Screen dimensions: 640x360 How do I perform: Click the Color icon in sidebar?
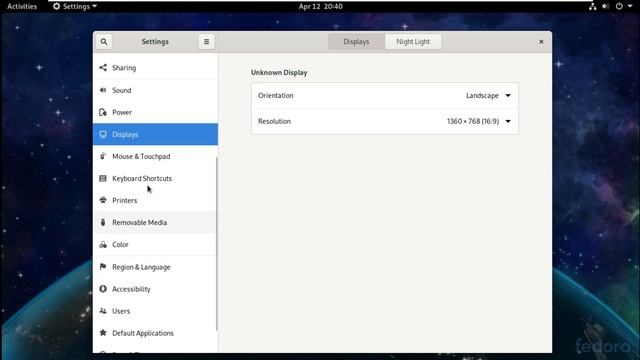coord(103,244)
